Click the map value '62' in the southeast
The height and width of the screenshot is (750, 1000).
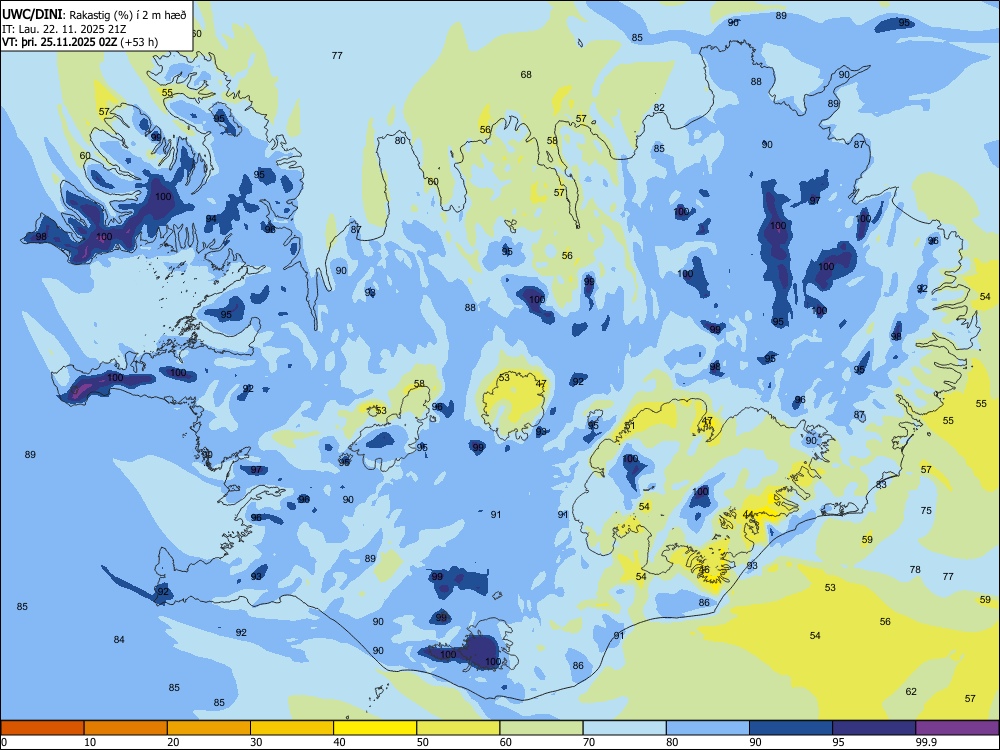tap(911, 691)
